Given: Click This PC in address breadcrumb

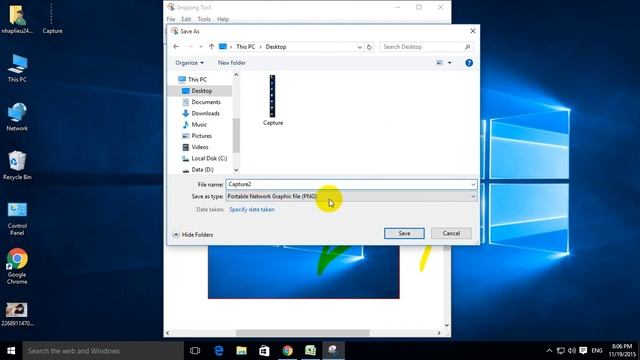Looking at the screenshot, I should tap(245, 47).
